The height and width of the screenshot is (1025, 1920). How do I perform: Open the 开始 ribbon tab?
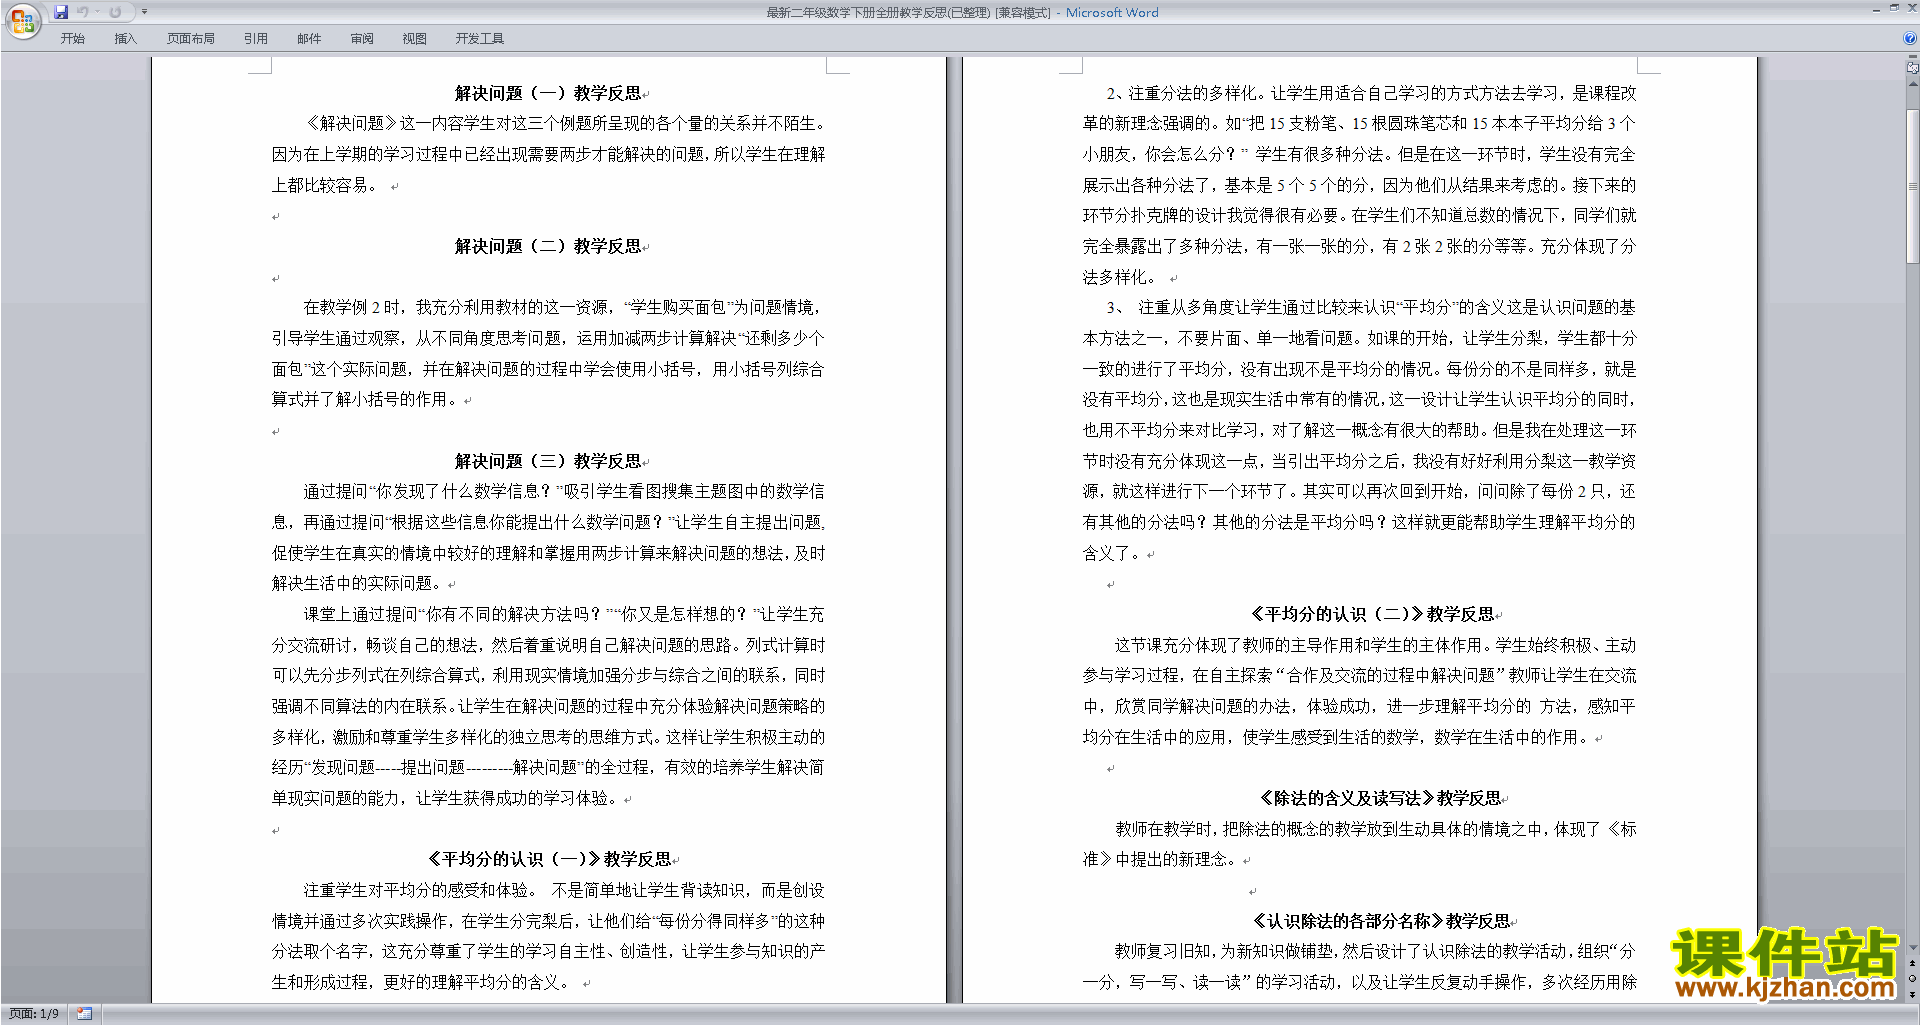pos(72,38)
